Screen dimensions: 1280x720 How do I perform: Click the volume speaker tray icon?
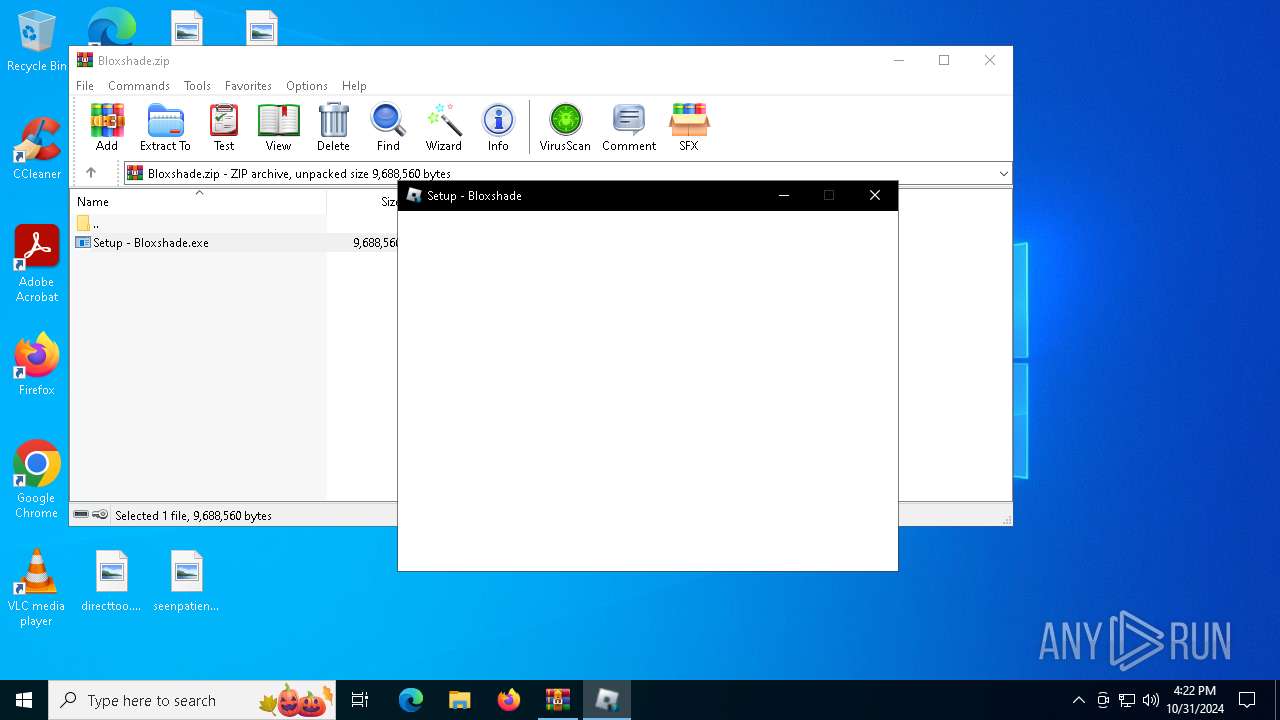1151,700
